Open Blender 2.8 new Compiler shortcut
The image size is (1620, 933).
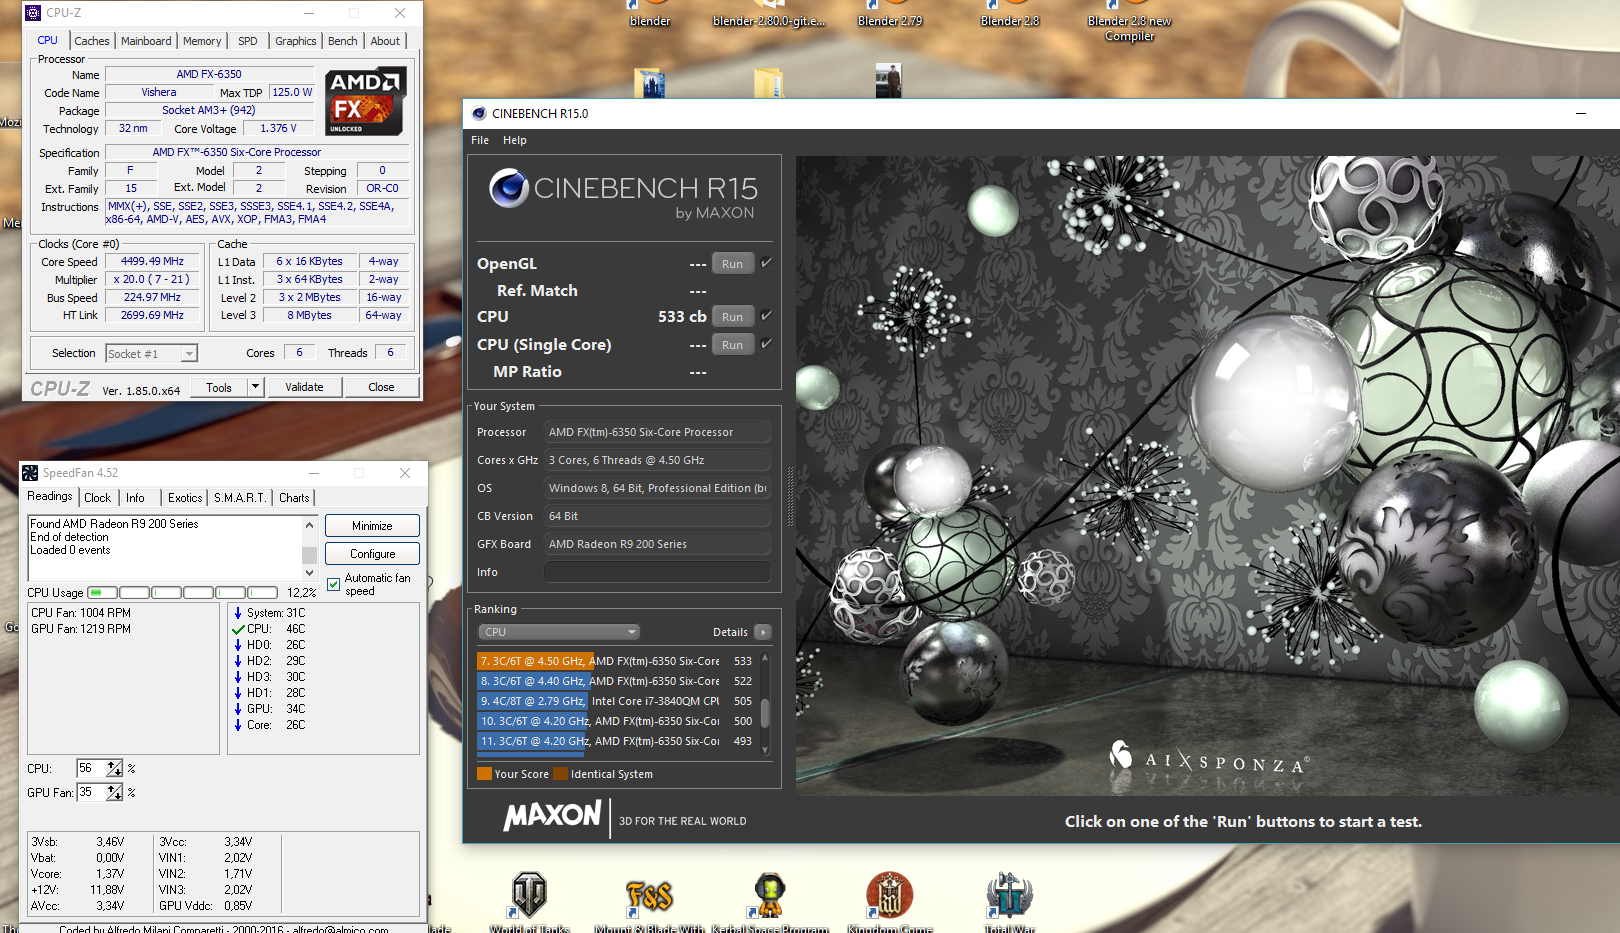pos(1129,21)
